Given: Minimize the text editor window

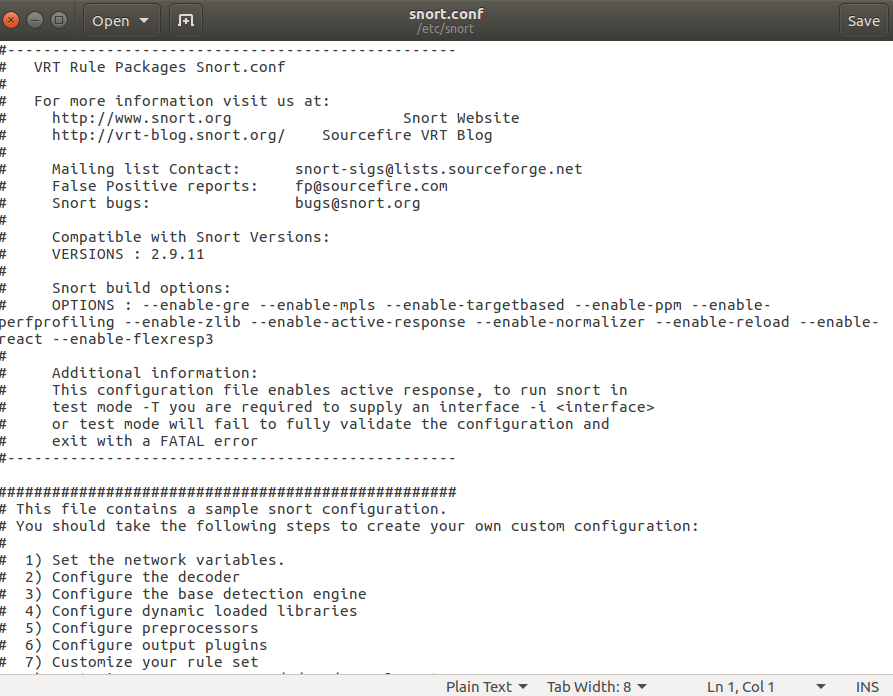Looking at the screenshot, I should (35, 20).
